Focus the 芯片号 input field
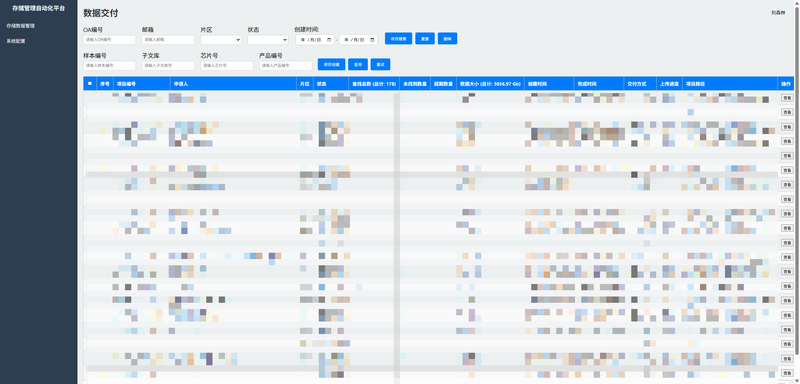Screen dimensions: 800x384 click(x=227, y=65)
